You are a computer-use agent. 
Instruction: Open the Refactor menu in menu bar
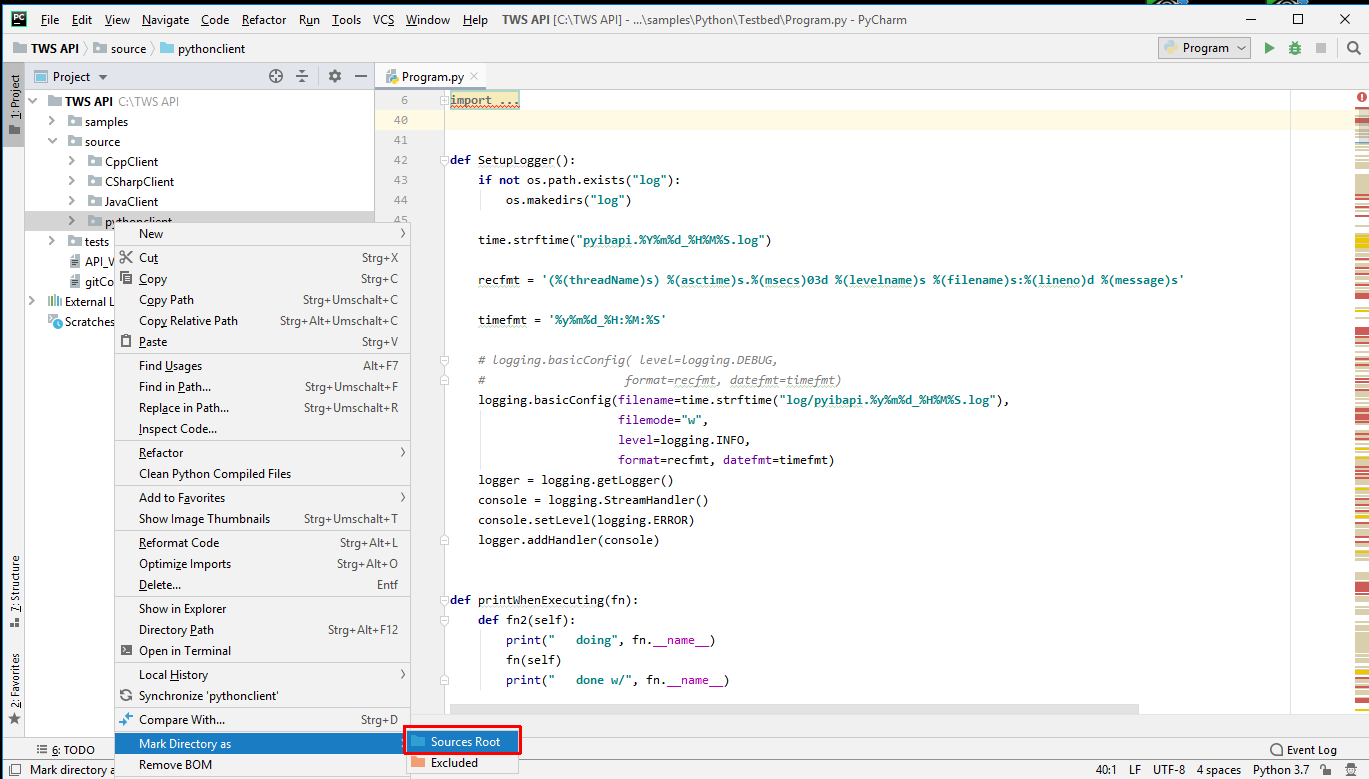click(264, 20)
